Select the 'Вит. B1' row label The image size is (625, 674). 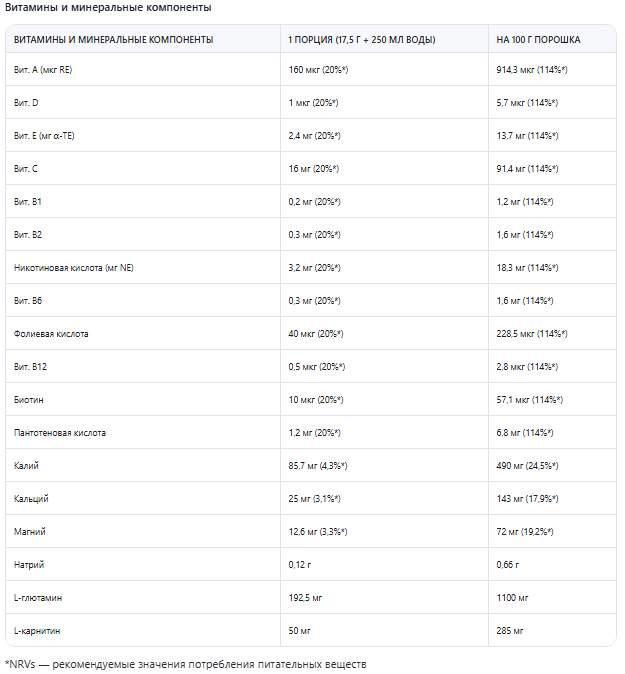click(x=28, y=202)
